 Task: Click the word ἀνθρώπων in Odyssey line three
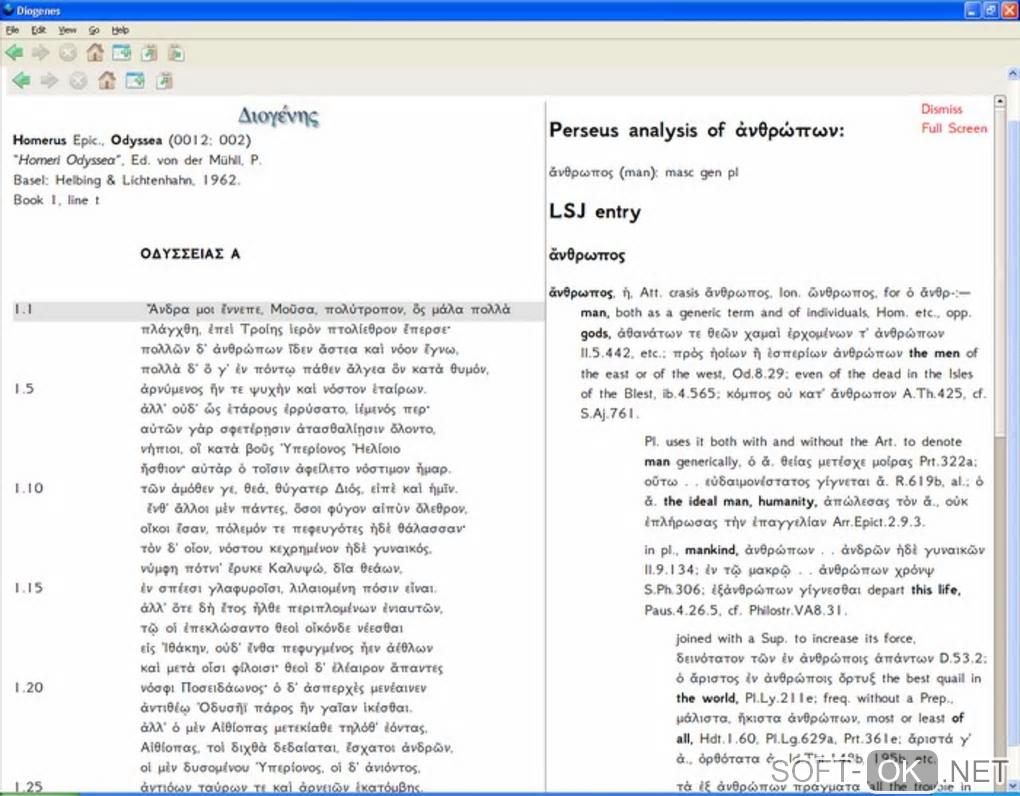coord(248,349)
